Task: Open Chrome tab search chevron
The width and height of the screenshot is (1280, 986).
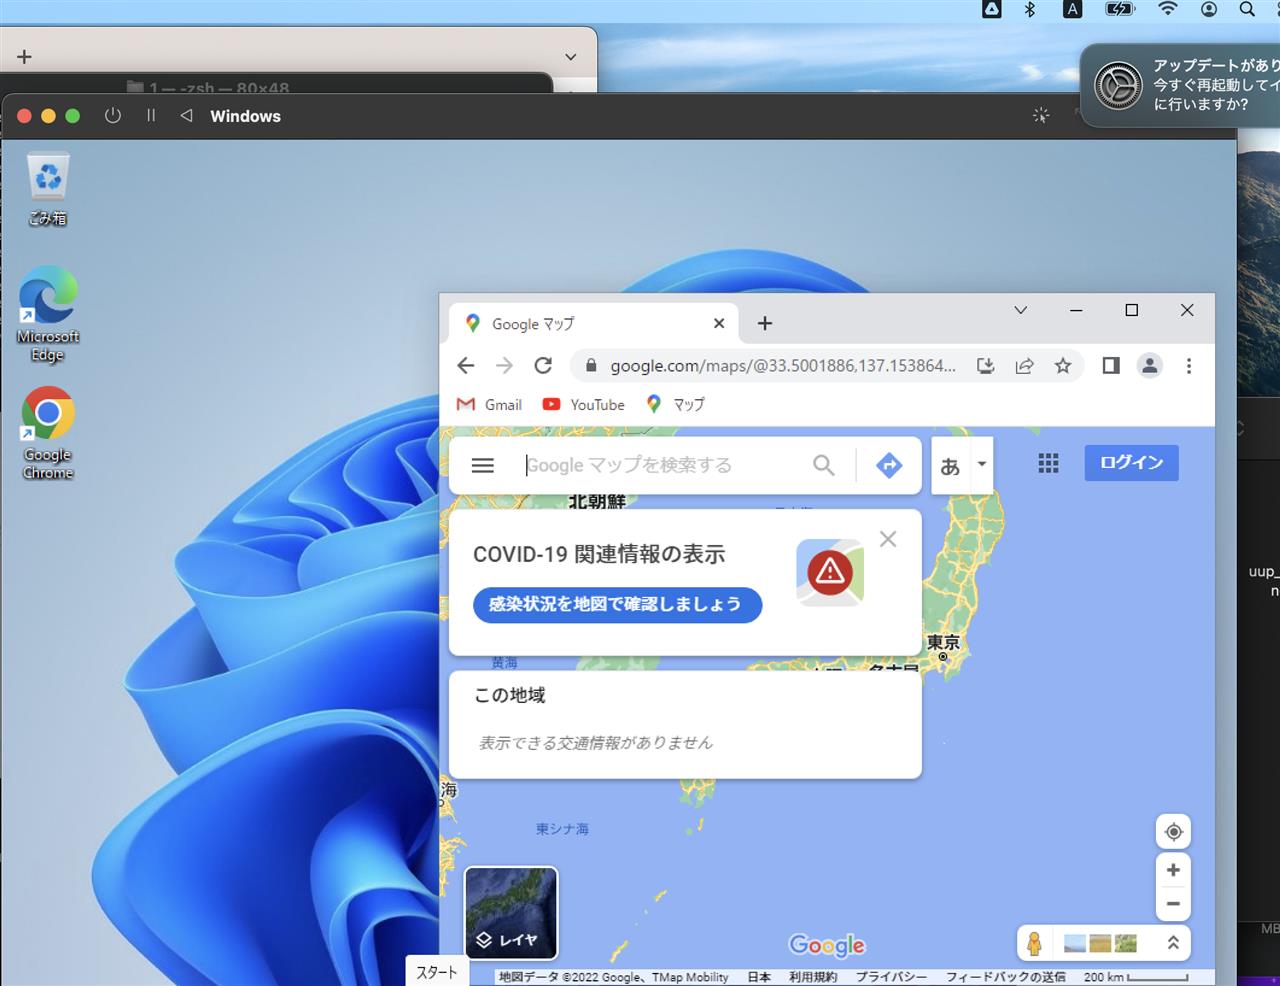Action: pos(1021,310)
